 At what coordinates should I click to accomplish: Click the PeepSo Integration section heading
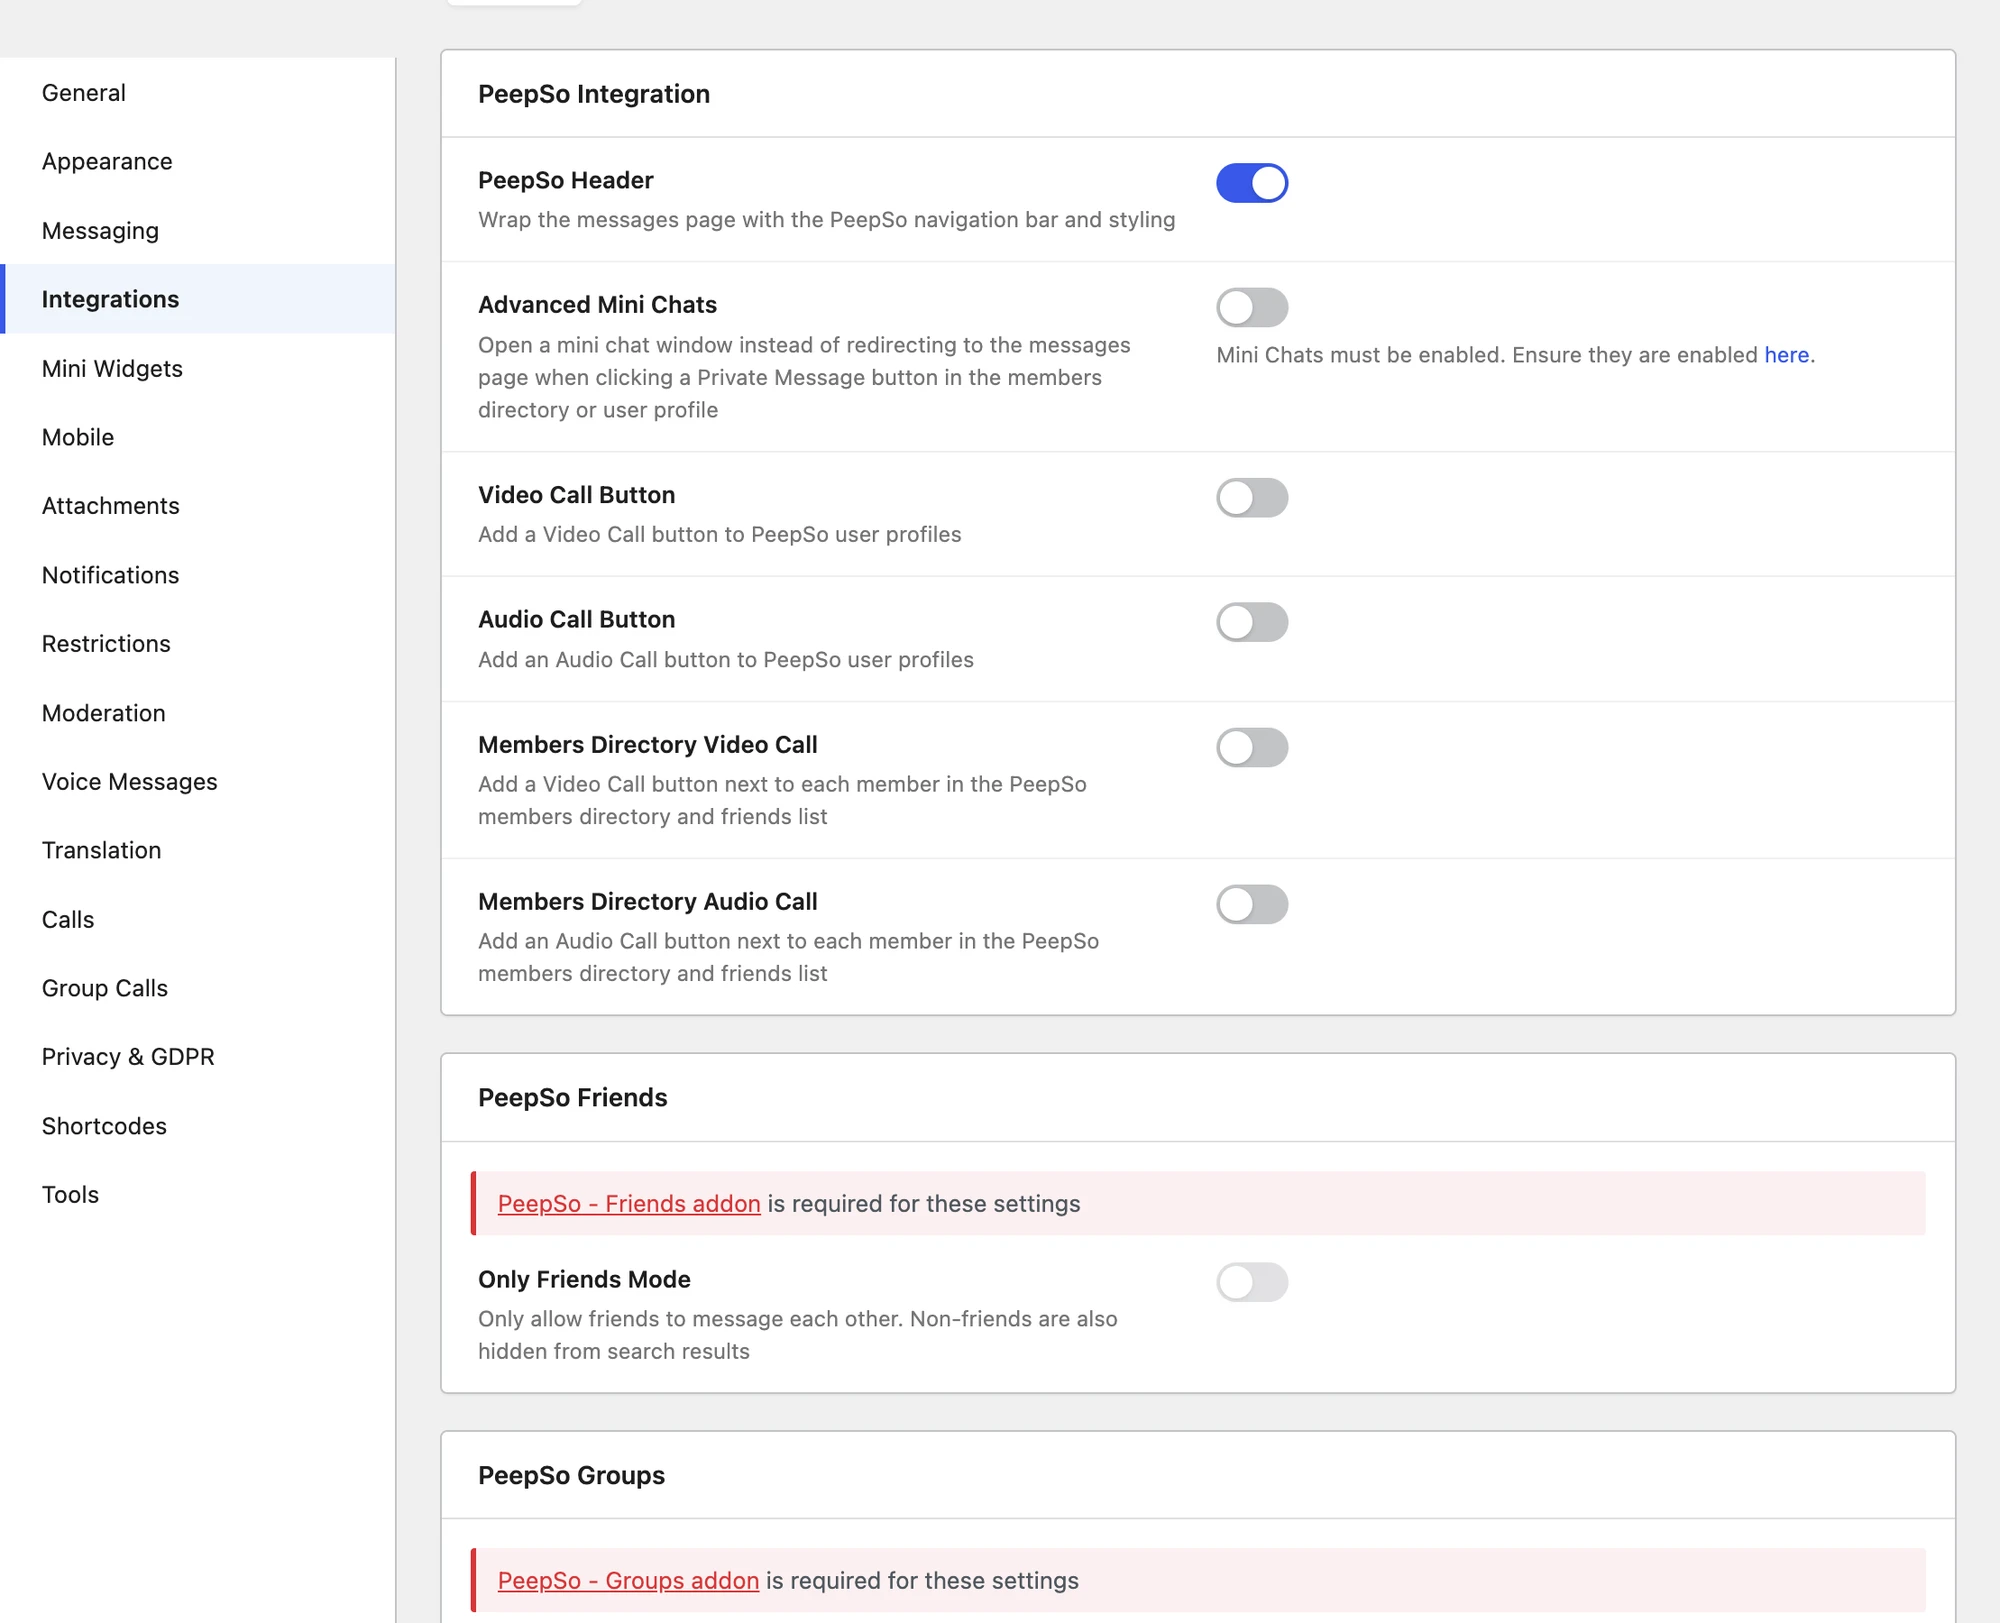pyautogui.click(x=594, y=94)
